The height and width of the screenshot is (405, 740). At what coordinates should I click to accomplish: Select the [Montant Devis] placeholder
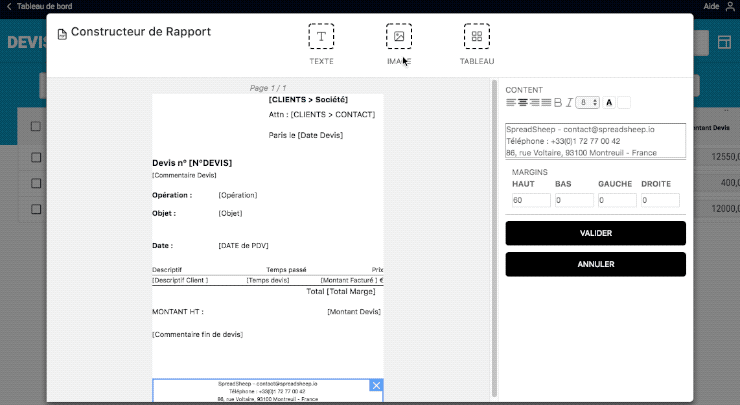pyautogui.click(x=354, y=312)
